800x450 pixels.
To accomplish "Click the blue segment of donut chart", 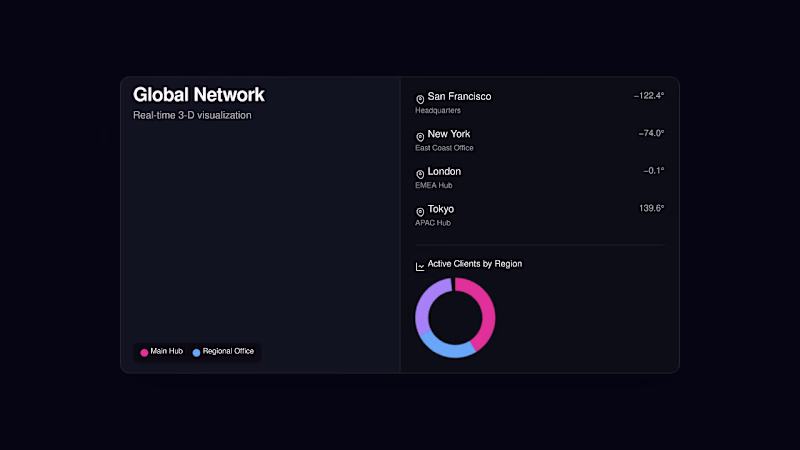I will point(446,348).
